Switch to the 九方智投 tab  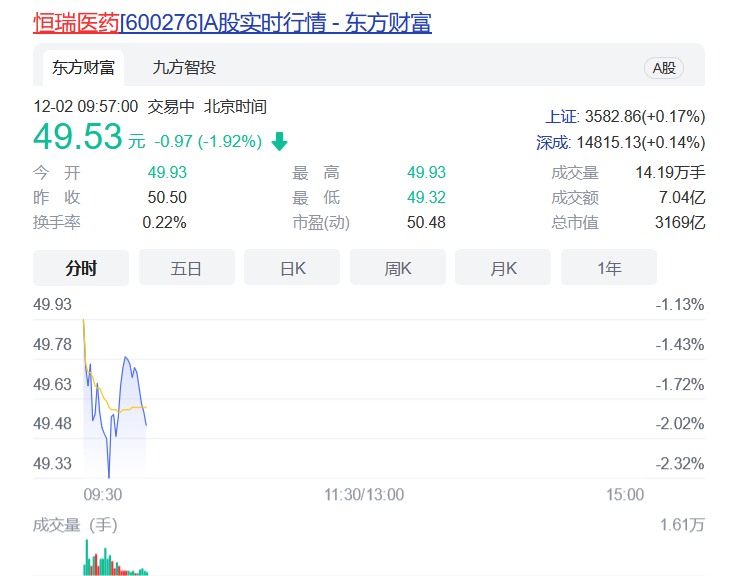[x=184, y=67]
